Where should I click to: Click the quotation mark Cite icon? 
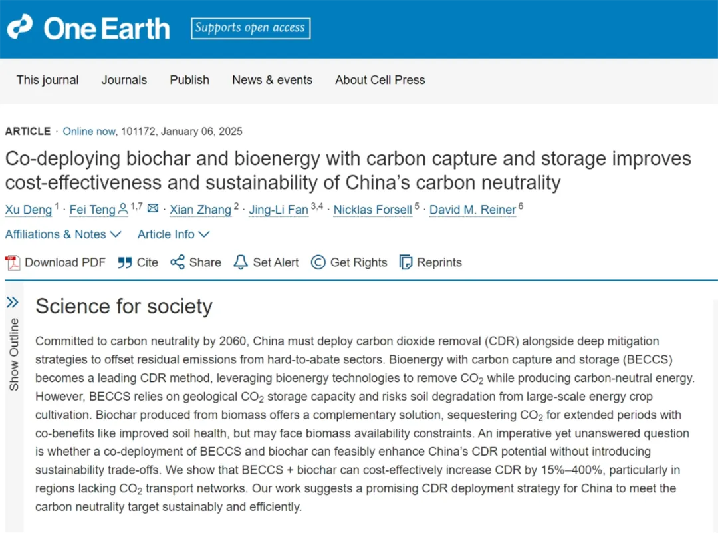click(x=124, y=263)
